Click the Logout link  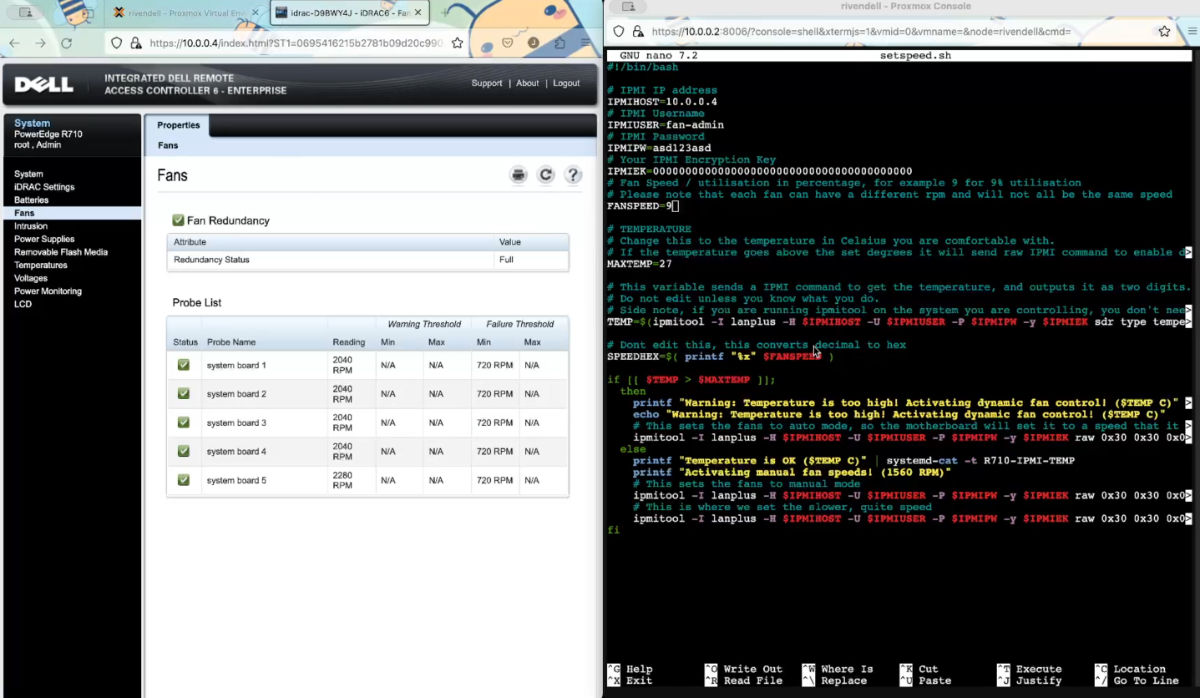pos(566,83)
